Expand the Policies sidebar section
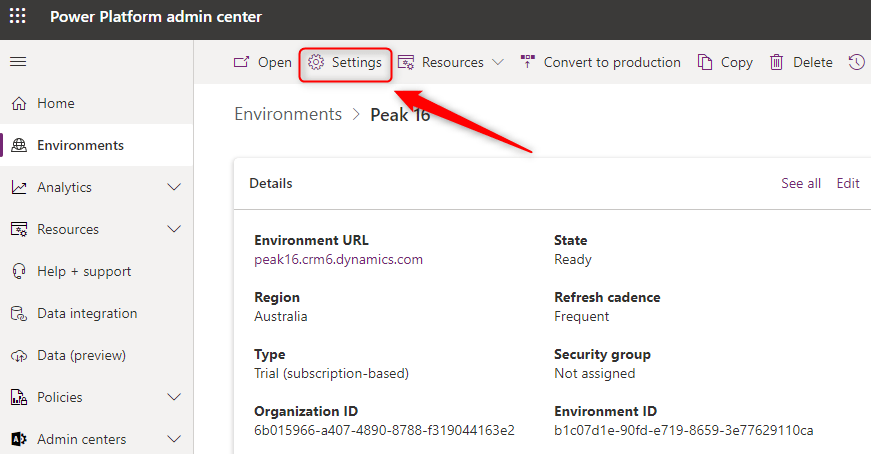 click(x=174, y=398)
